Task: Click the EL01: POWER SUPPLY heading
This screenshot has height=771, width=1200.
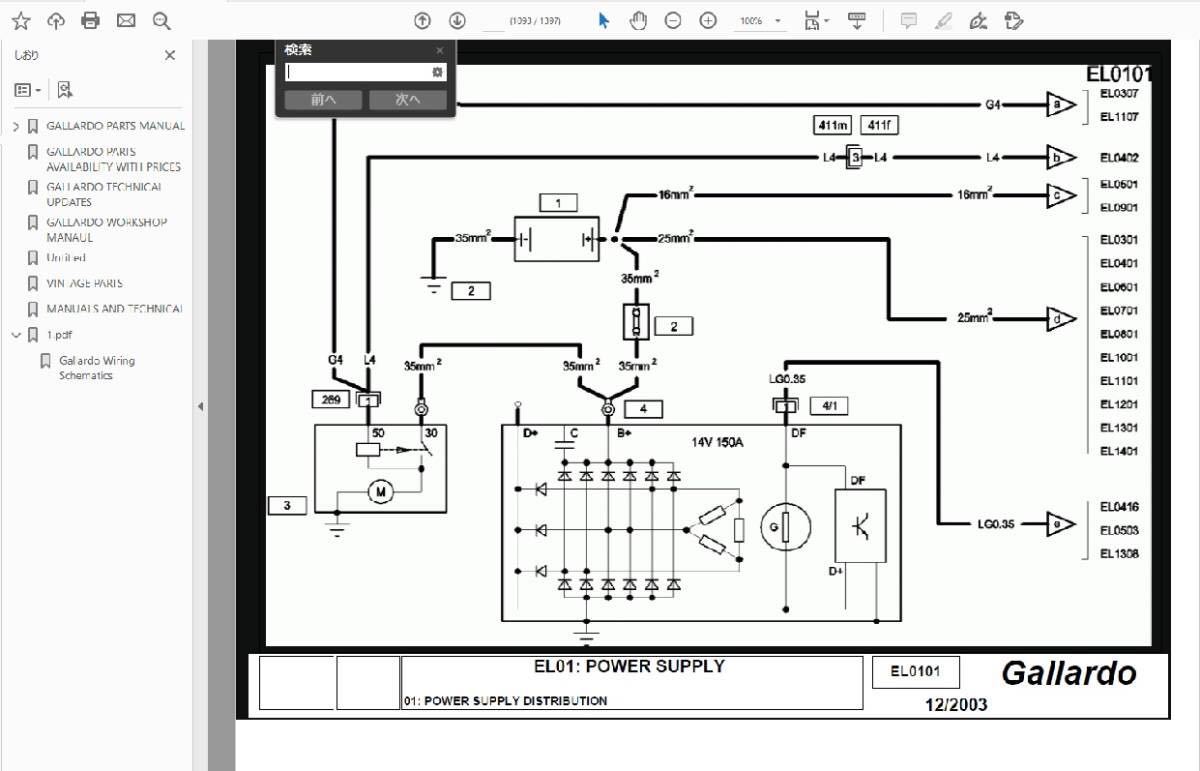Action: 630,666
